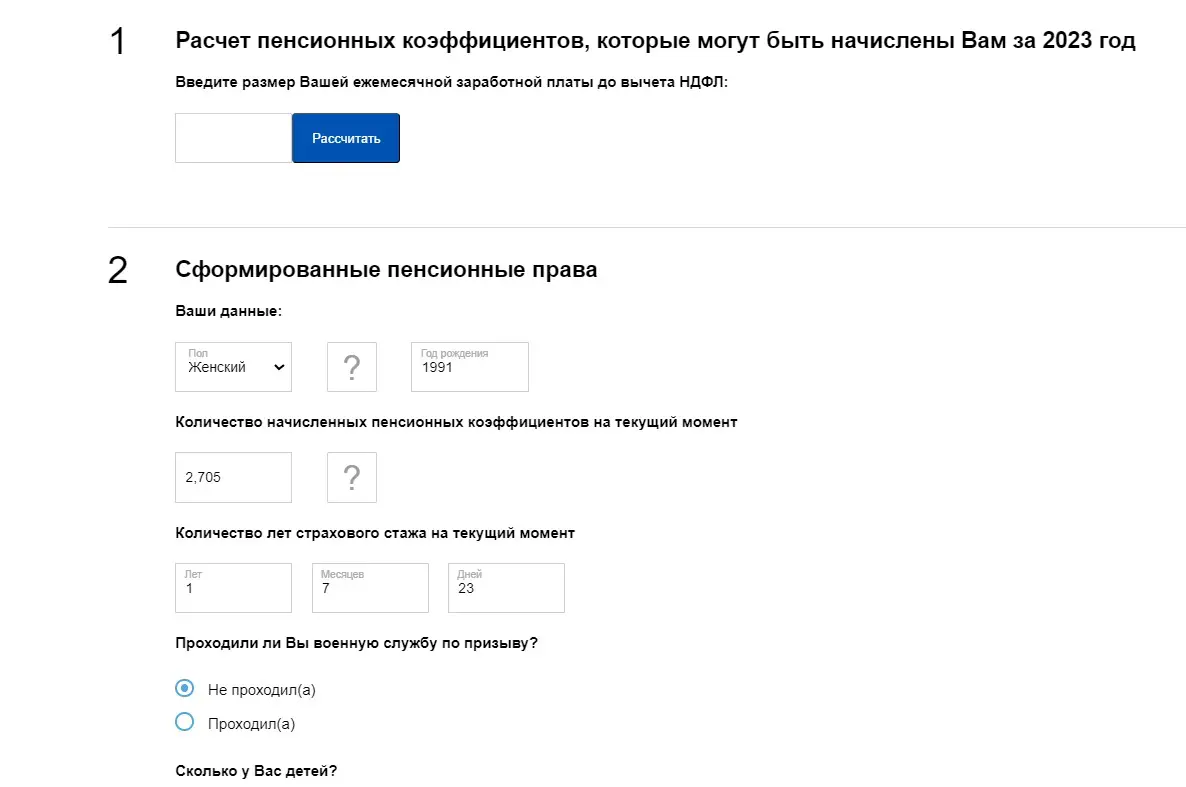Viewport: 1186px width, 787px height.
Task: Expand the "Пол" gender dropdown
Action: coord(234,367)
